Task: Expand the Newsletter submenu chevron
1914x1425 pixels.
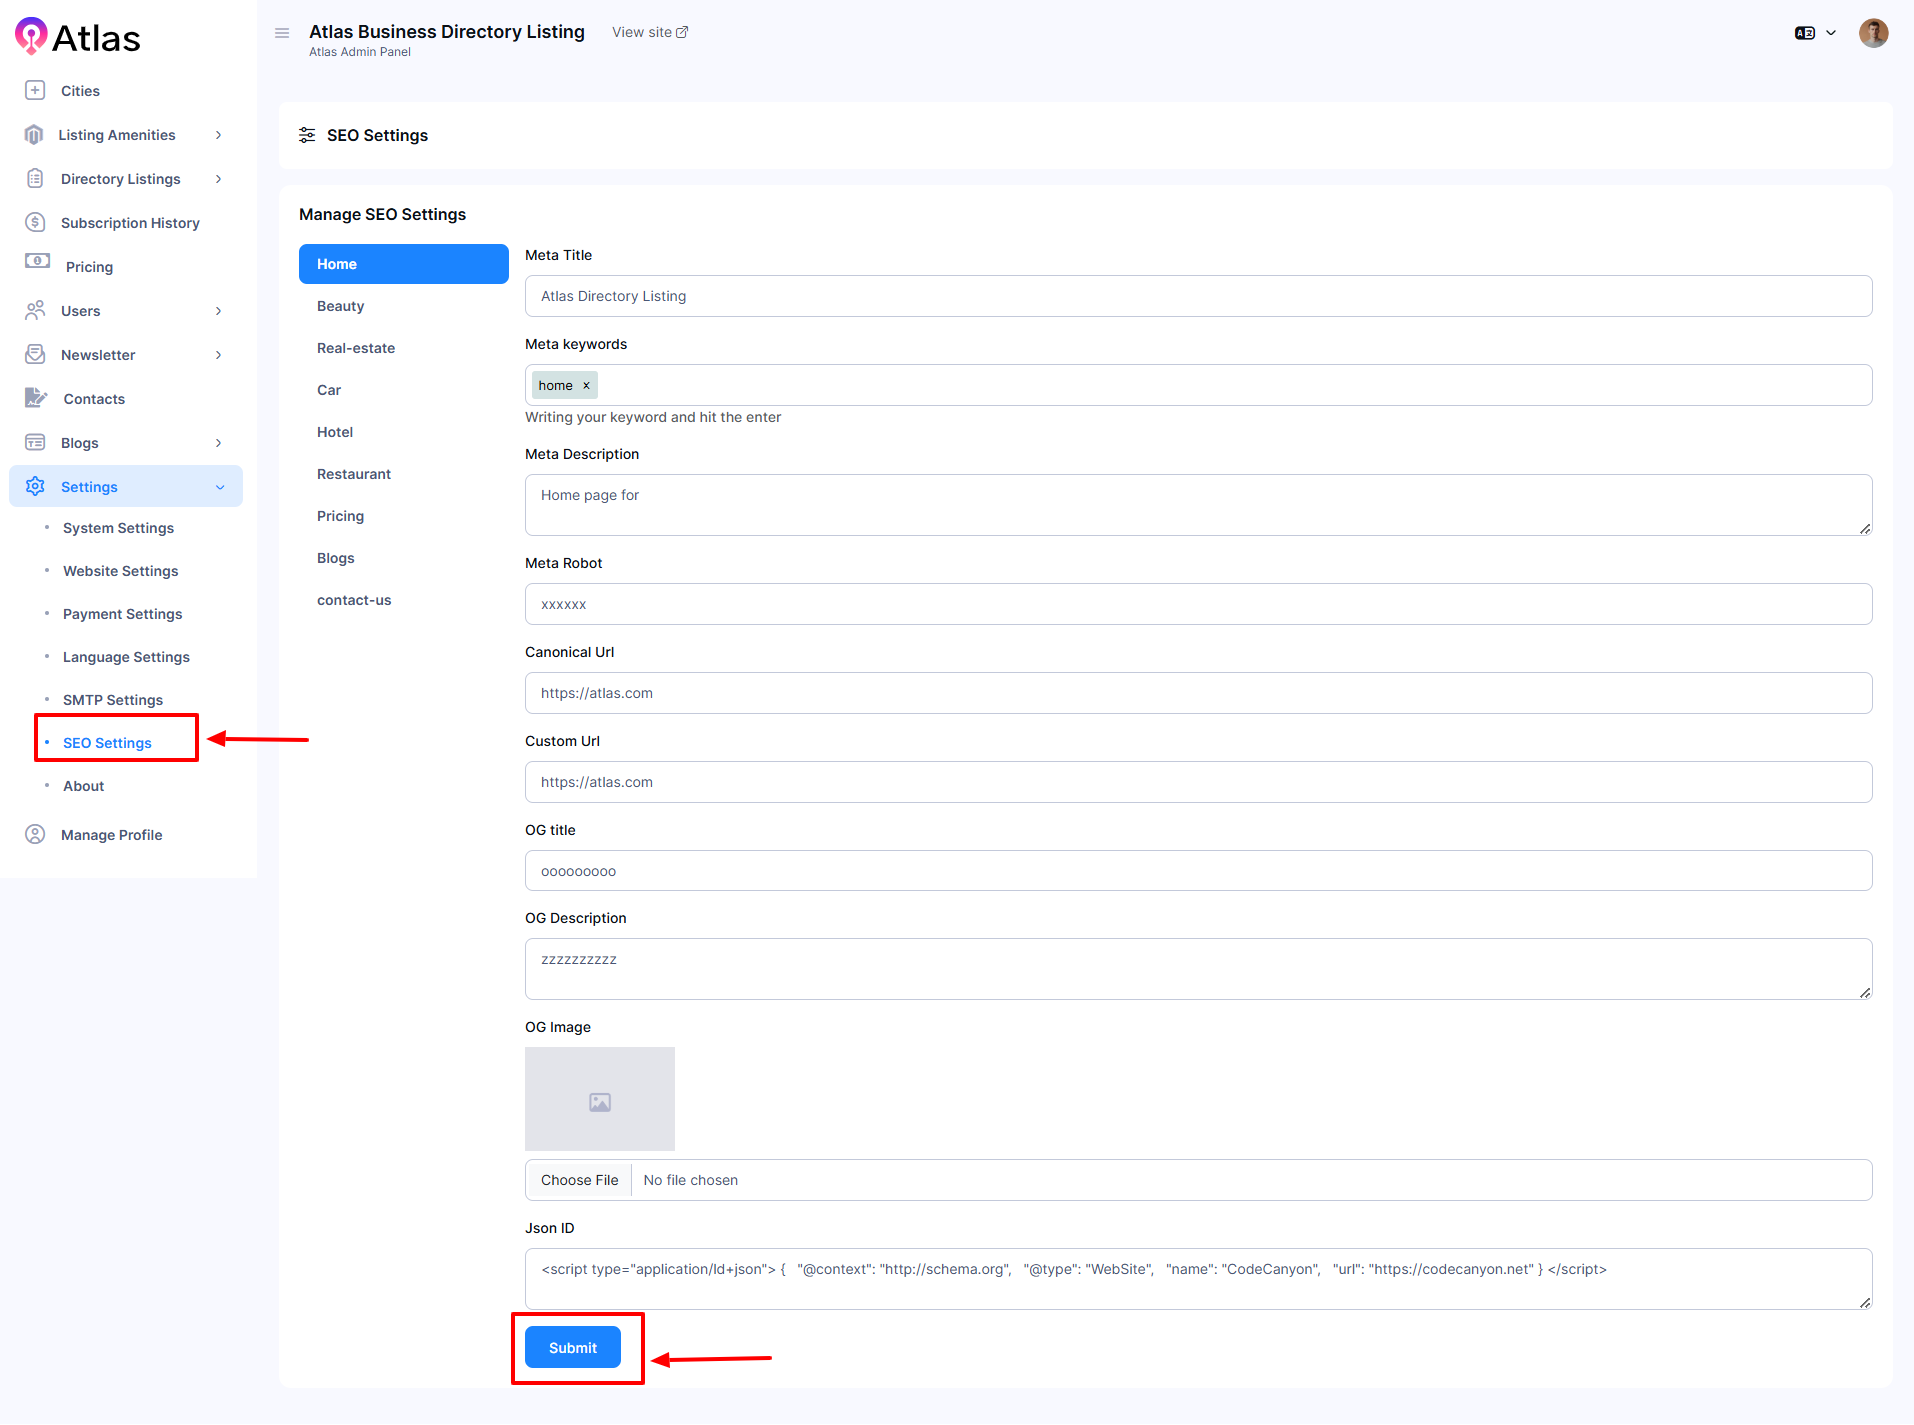Action: [218, 355]
